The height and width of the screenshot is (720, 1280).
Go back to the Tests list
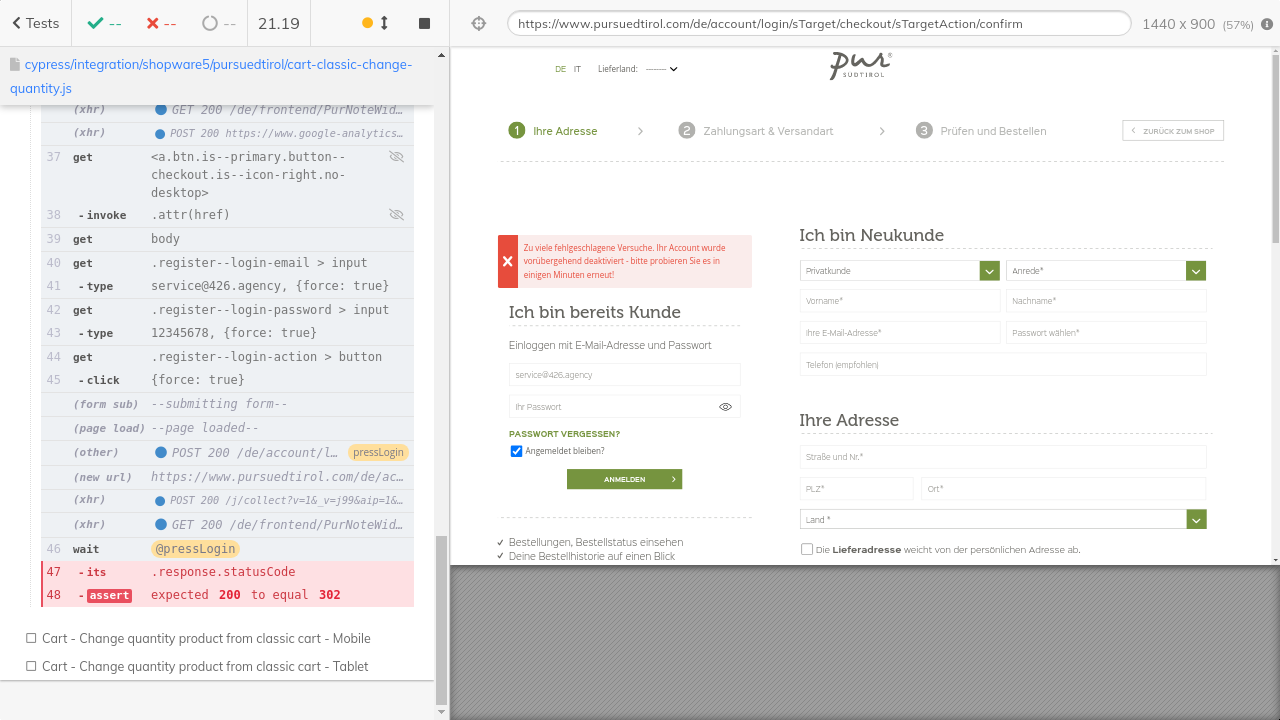pos(35,23)
